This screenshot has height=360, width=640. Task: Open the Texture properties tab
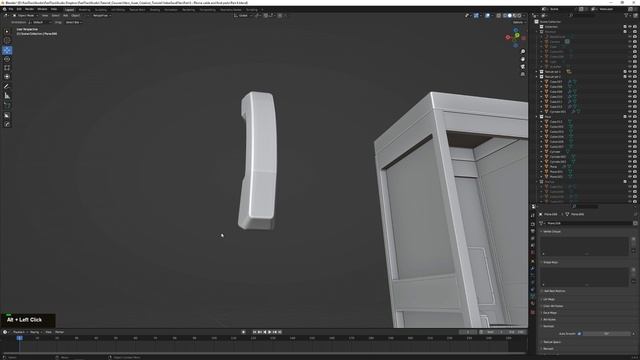tap(533, 312)
